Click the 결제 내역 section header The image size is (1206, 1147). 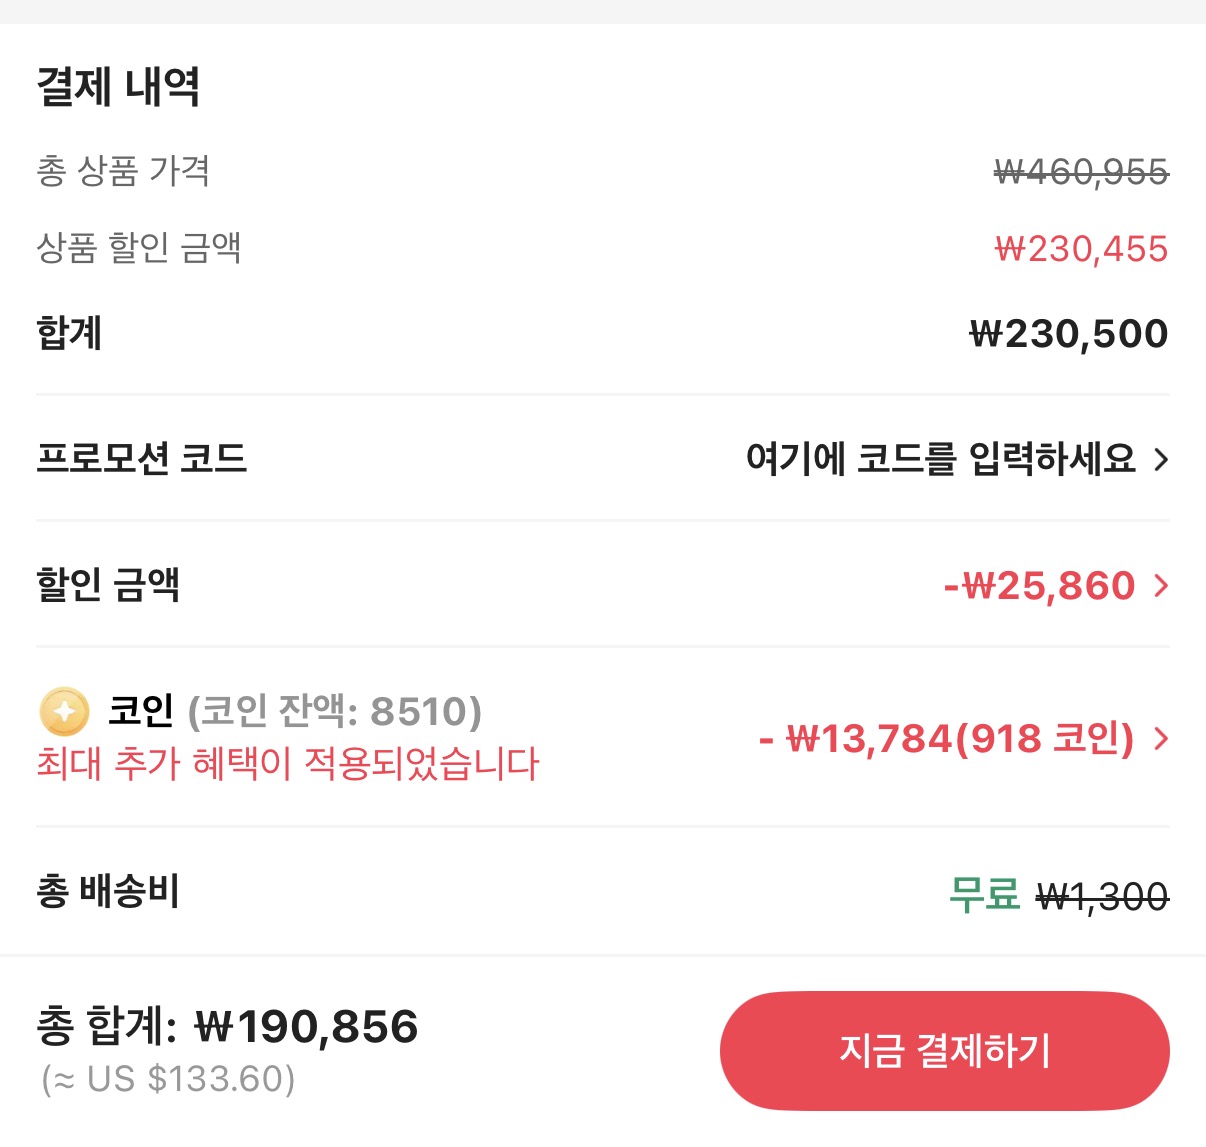click(x=119, y=87)
